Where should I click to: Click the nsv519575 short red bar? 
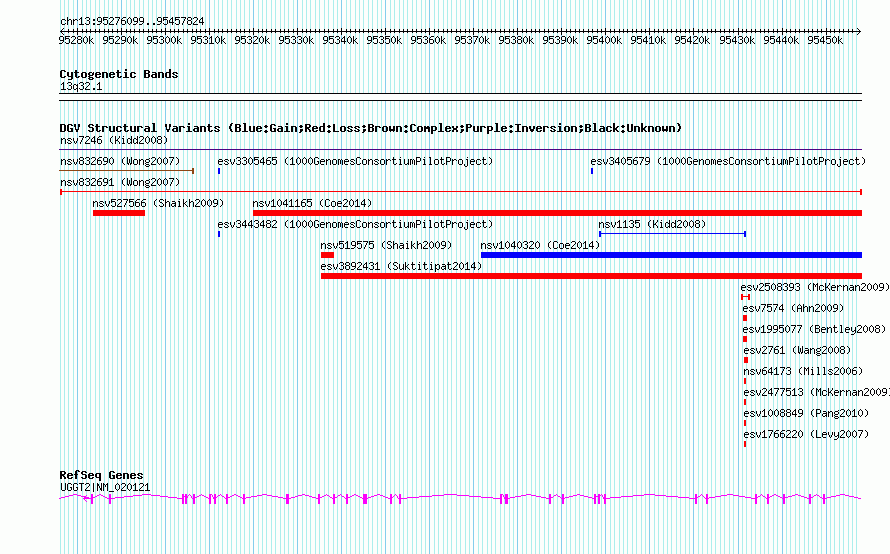point(328,255)
